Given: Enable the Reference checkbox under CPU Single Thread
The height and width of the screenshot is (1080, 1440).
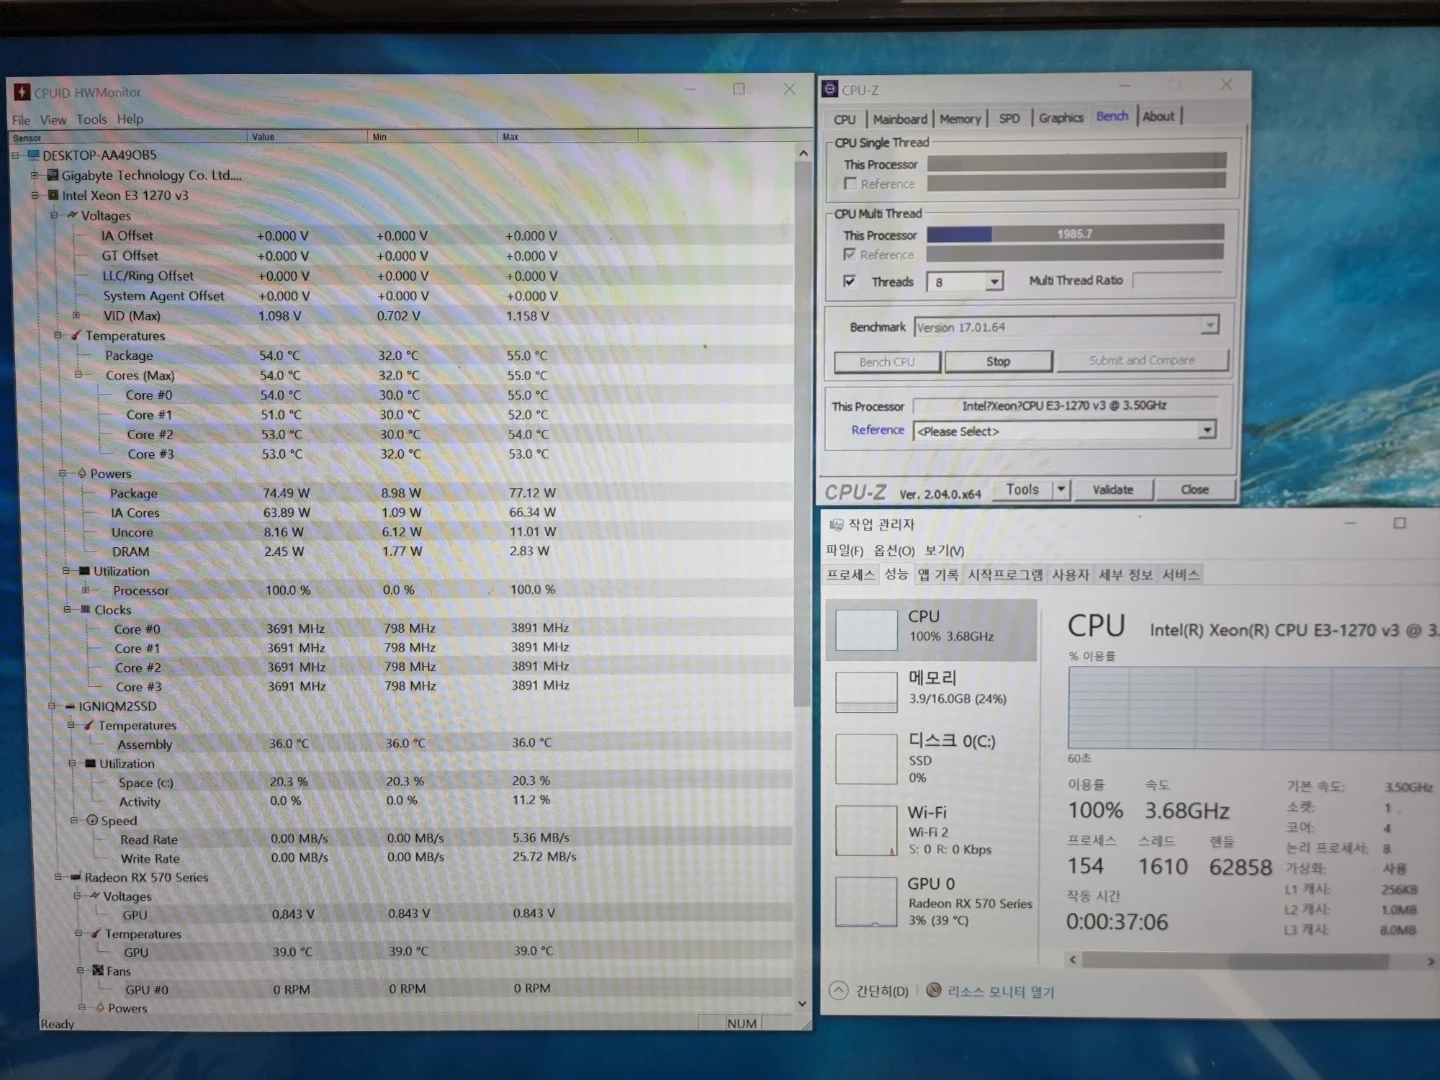Looking at the screenshot, I should [x=851, y=183].
